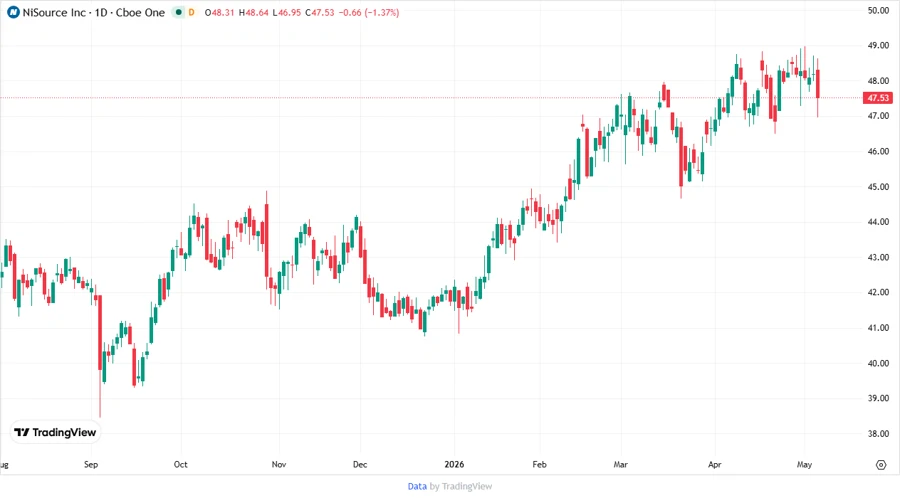The height and width of the screenshot is (498, 900).
Task: Click the low value L46.95
Action: (x=286, y=12)
